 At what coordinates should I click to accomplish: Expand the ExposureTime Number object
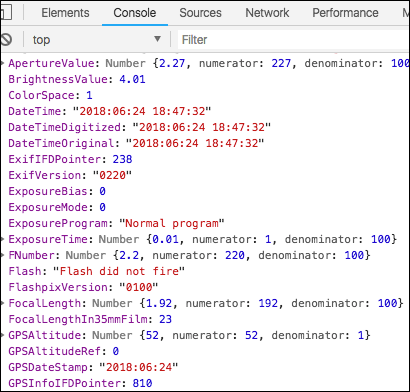coord(3,239)
